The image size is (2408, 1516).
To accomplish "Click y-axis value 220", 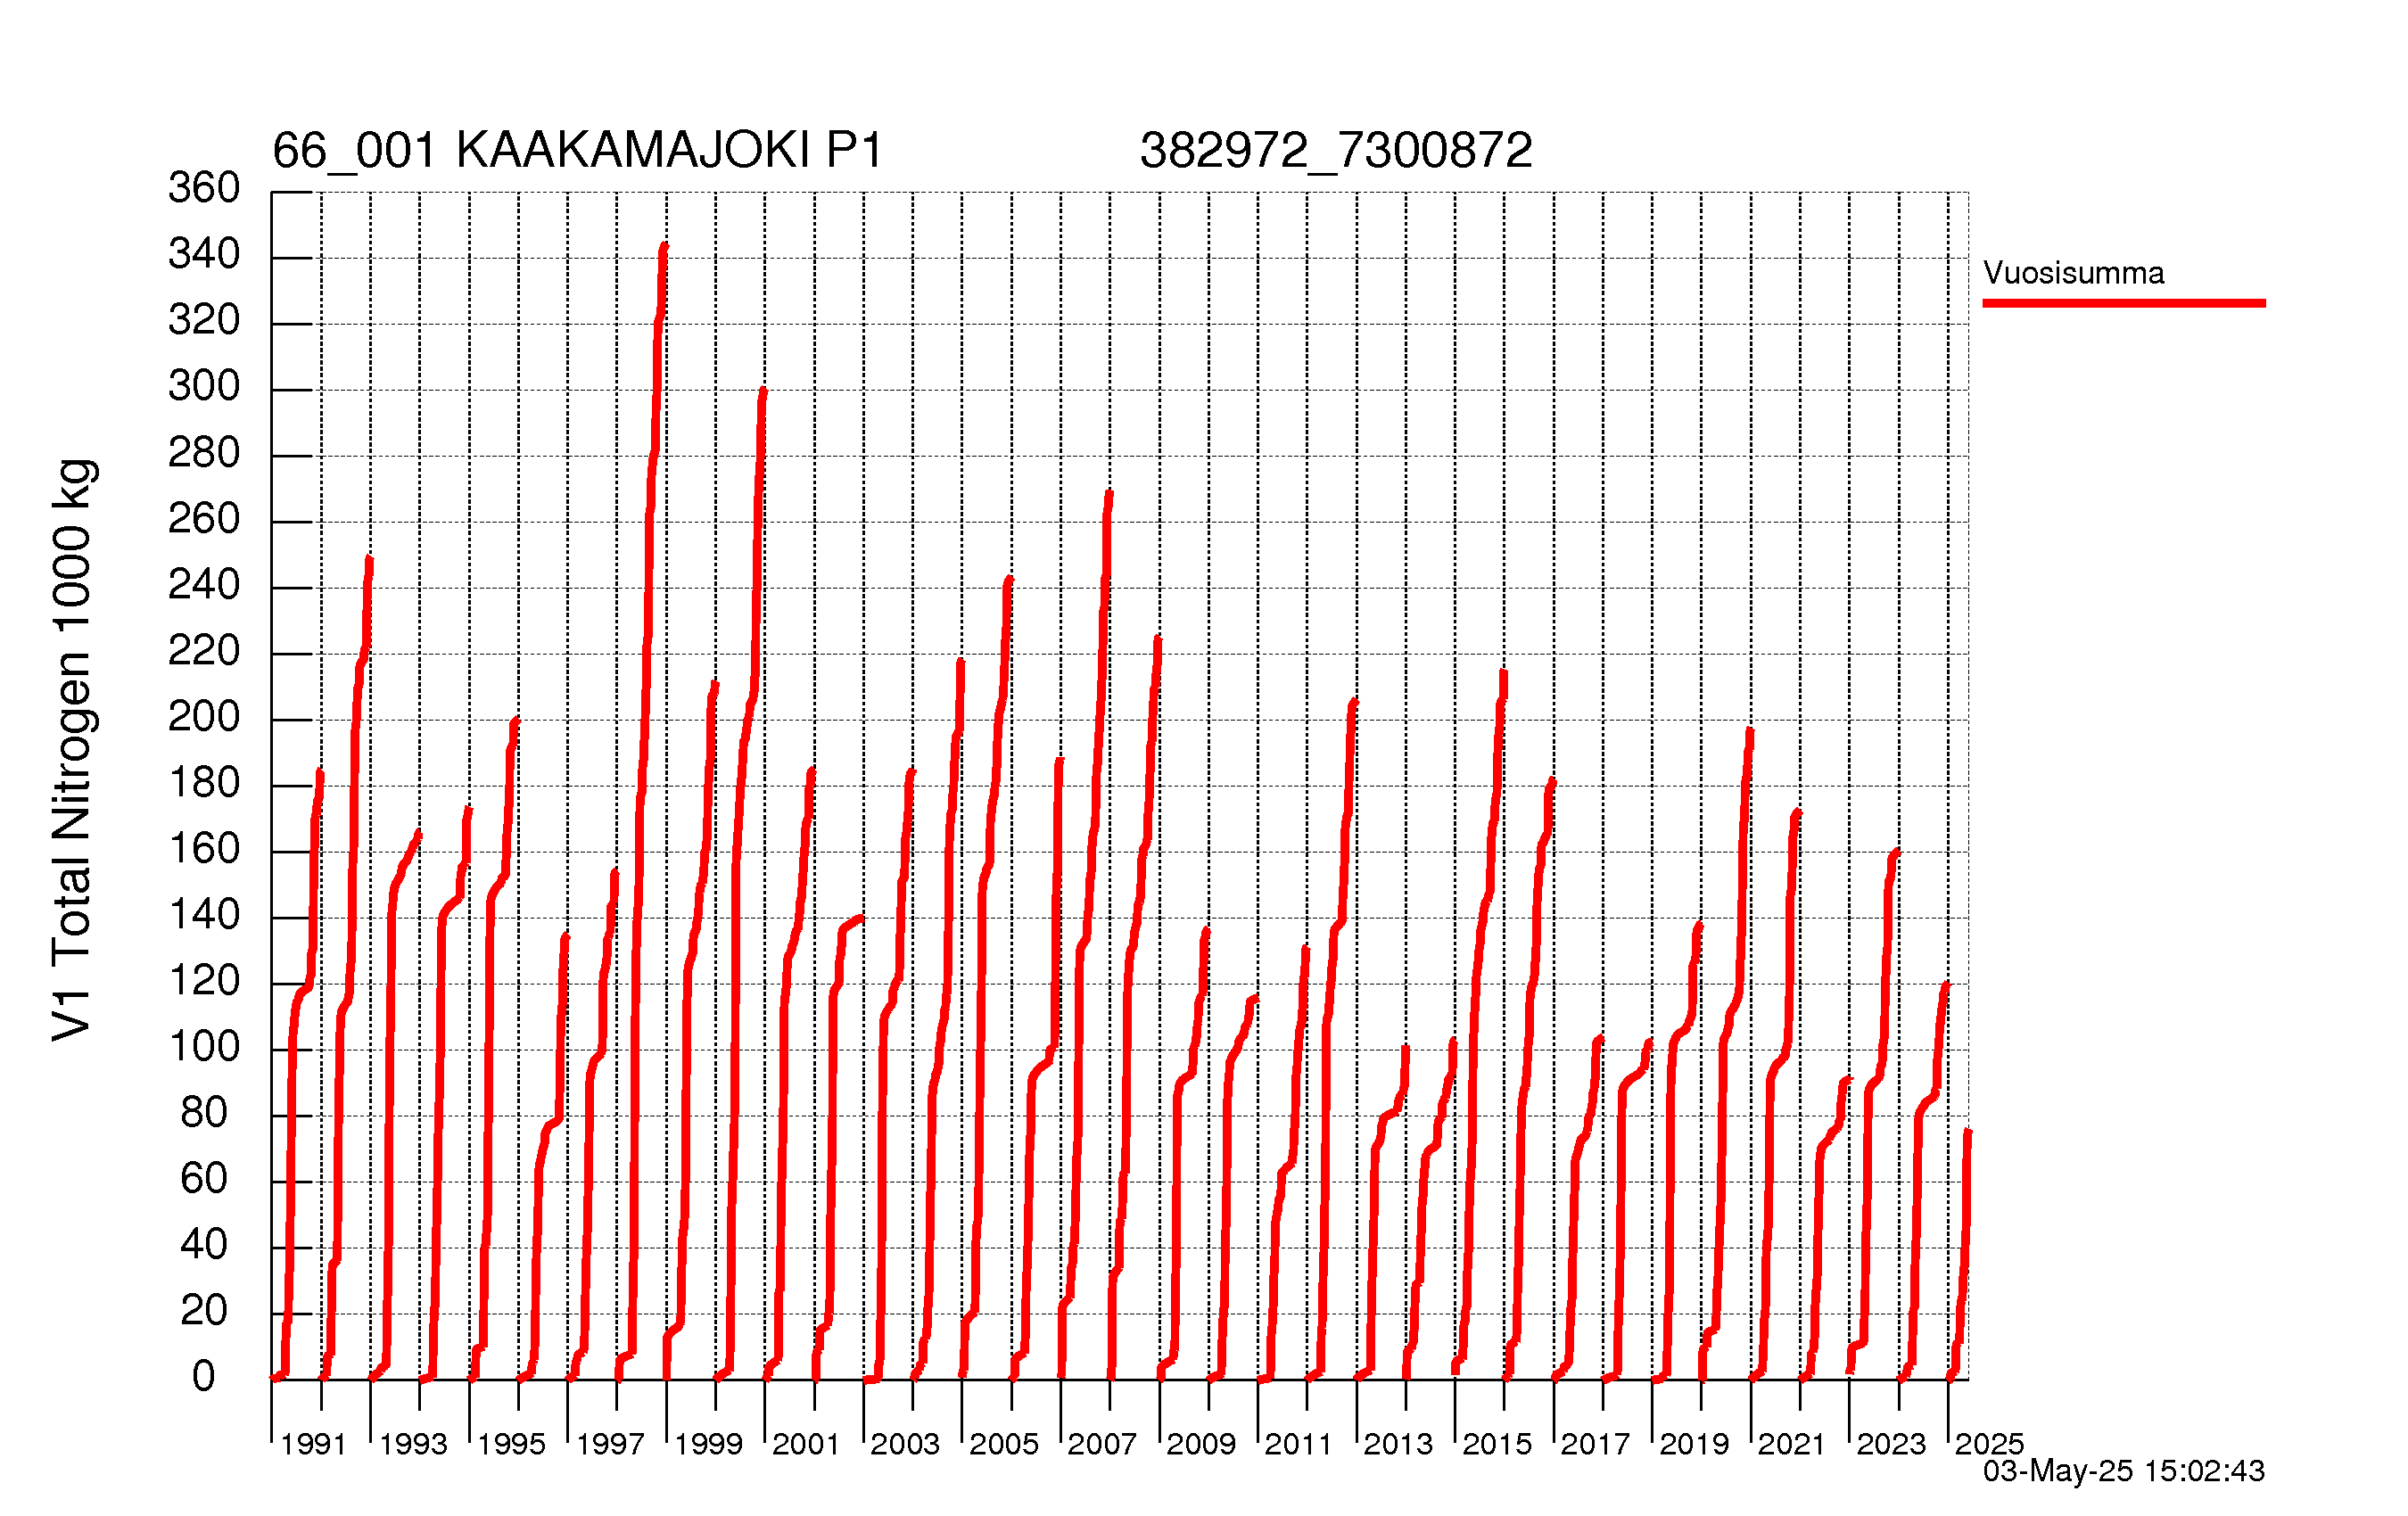I will 204,651.
